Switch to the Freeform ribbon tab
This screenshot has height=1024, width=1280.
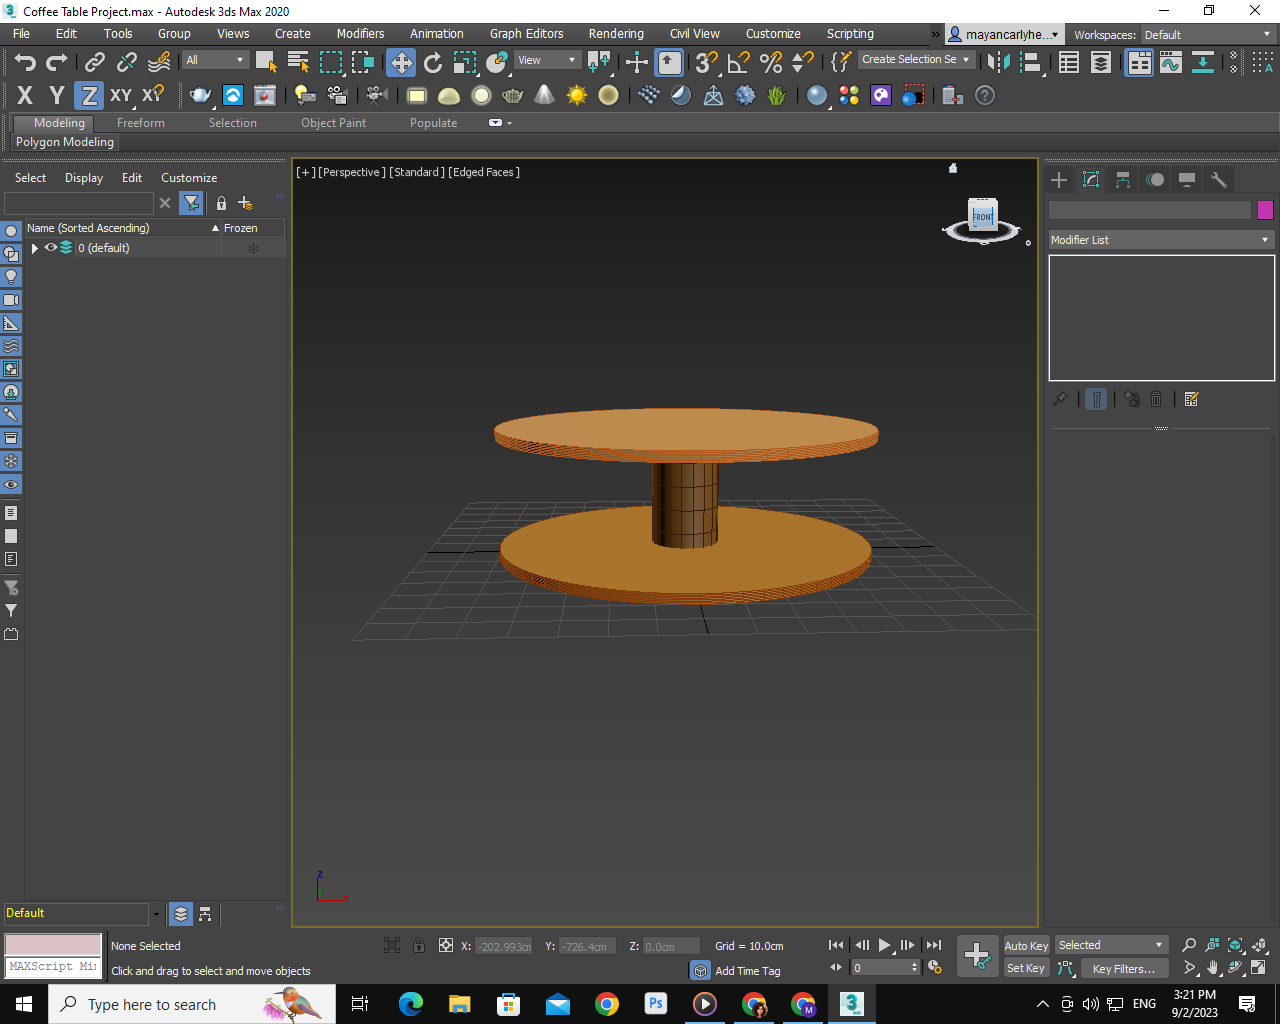pos(140,123)
